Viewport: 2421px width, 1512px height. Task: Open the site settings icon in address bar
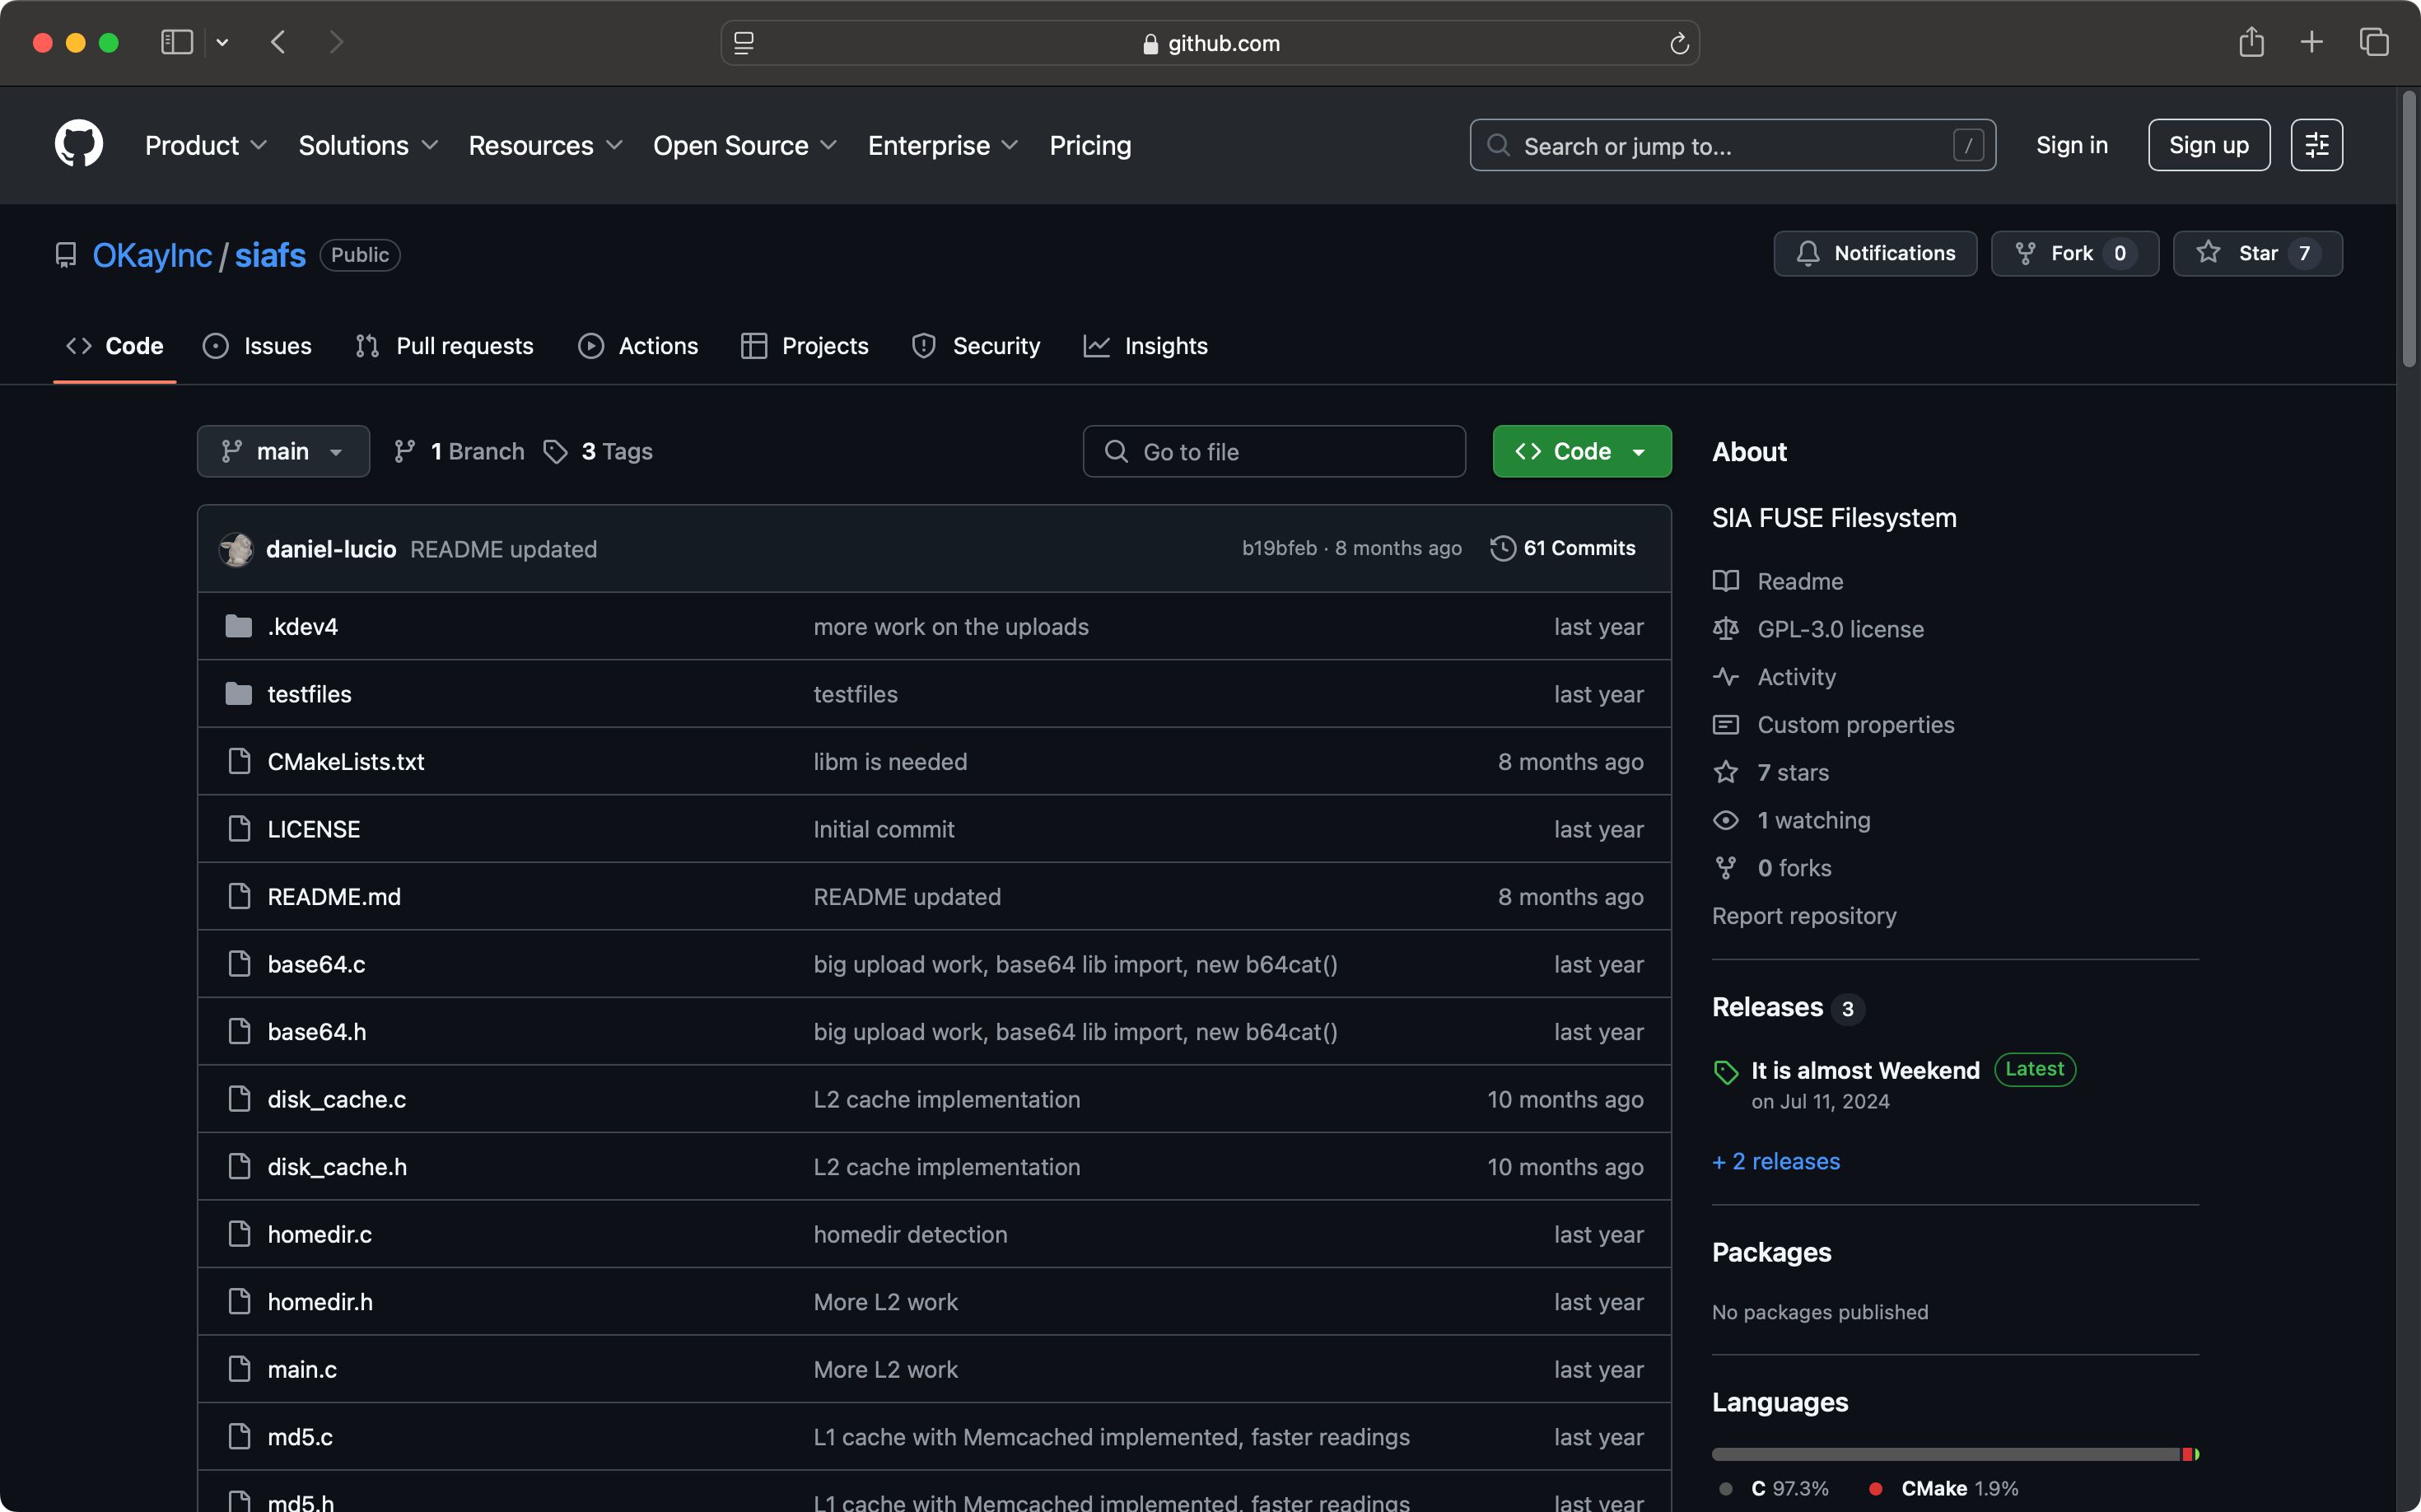coord(744,43)
